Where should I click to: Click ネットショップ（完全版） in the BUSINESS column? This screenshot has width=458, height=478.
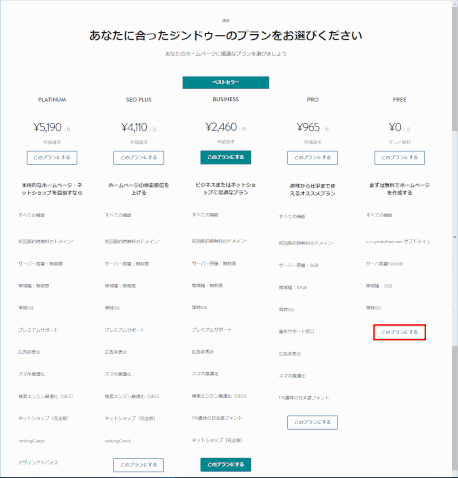click(x=217, y=440)
